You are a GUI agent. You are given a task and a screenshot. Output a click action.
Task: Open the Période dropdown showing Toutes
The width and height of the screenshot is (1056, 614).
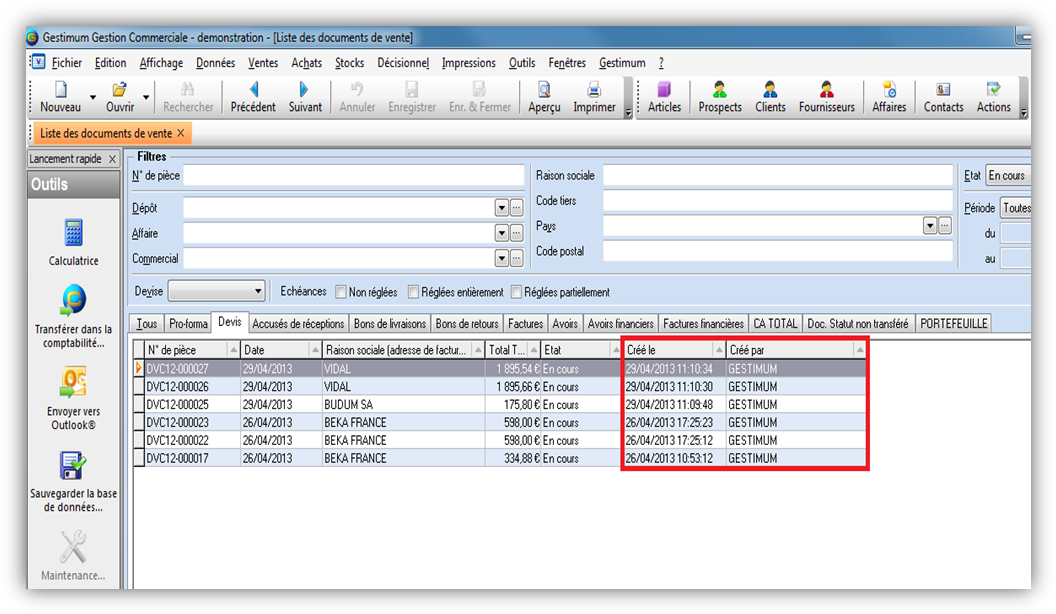[1016, 208]
